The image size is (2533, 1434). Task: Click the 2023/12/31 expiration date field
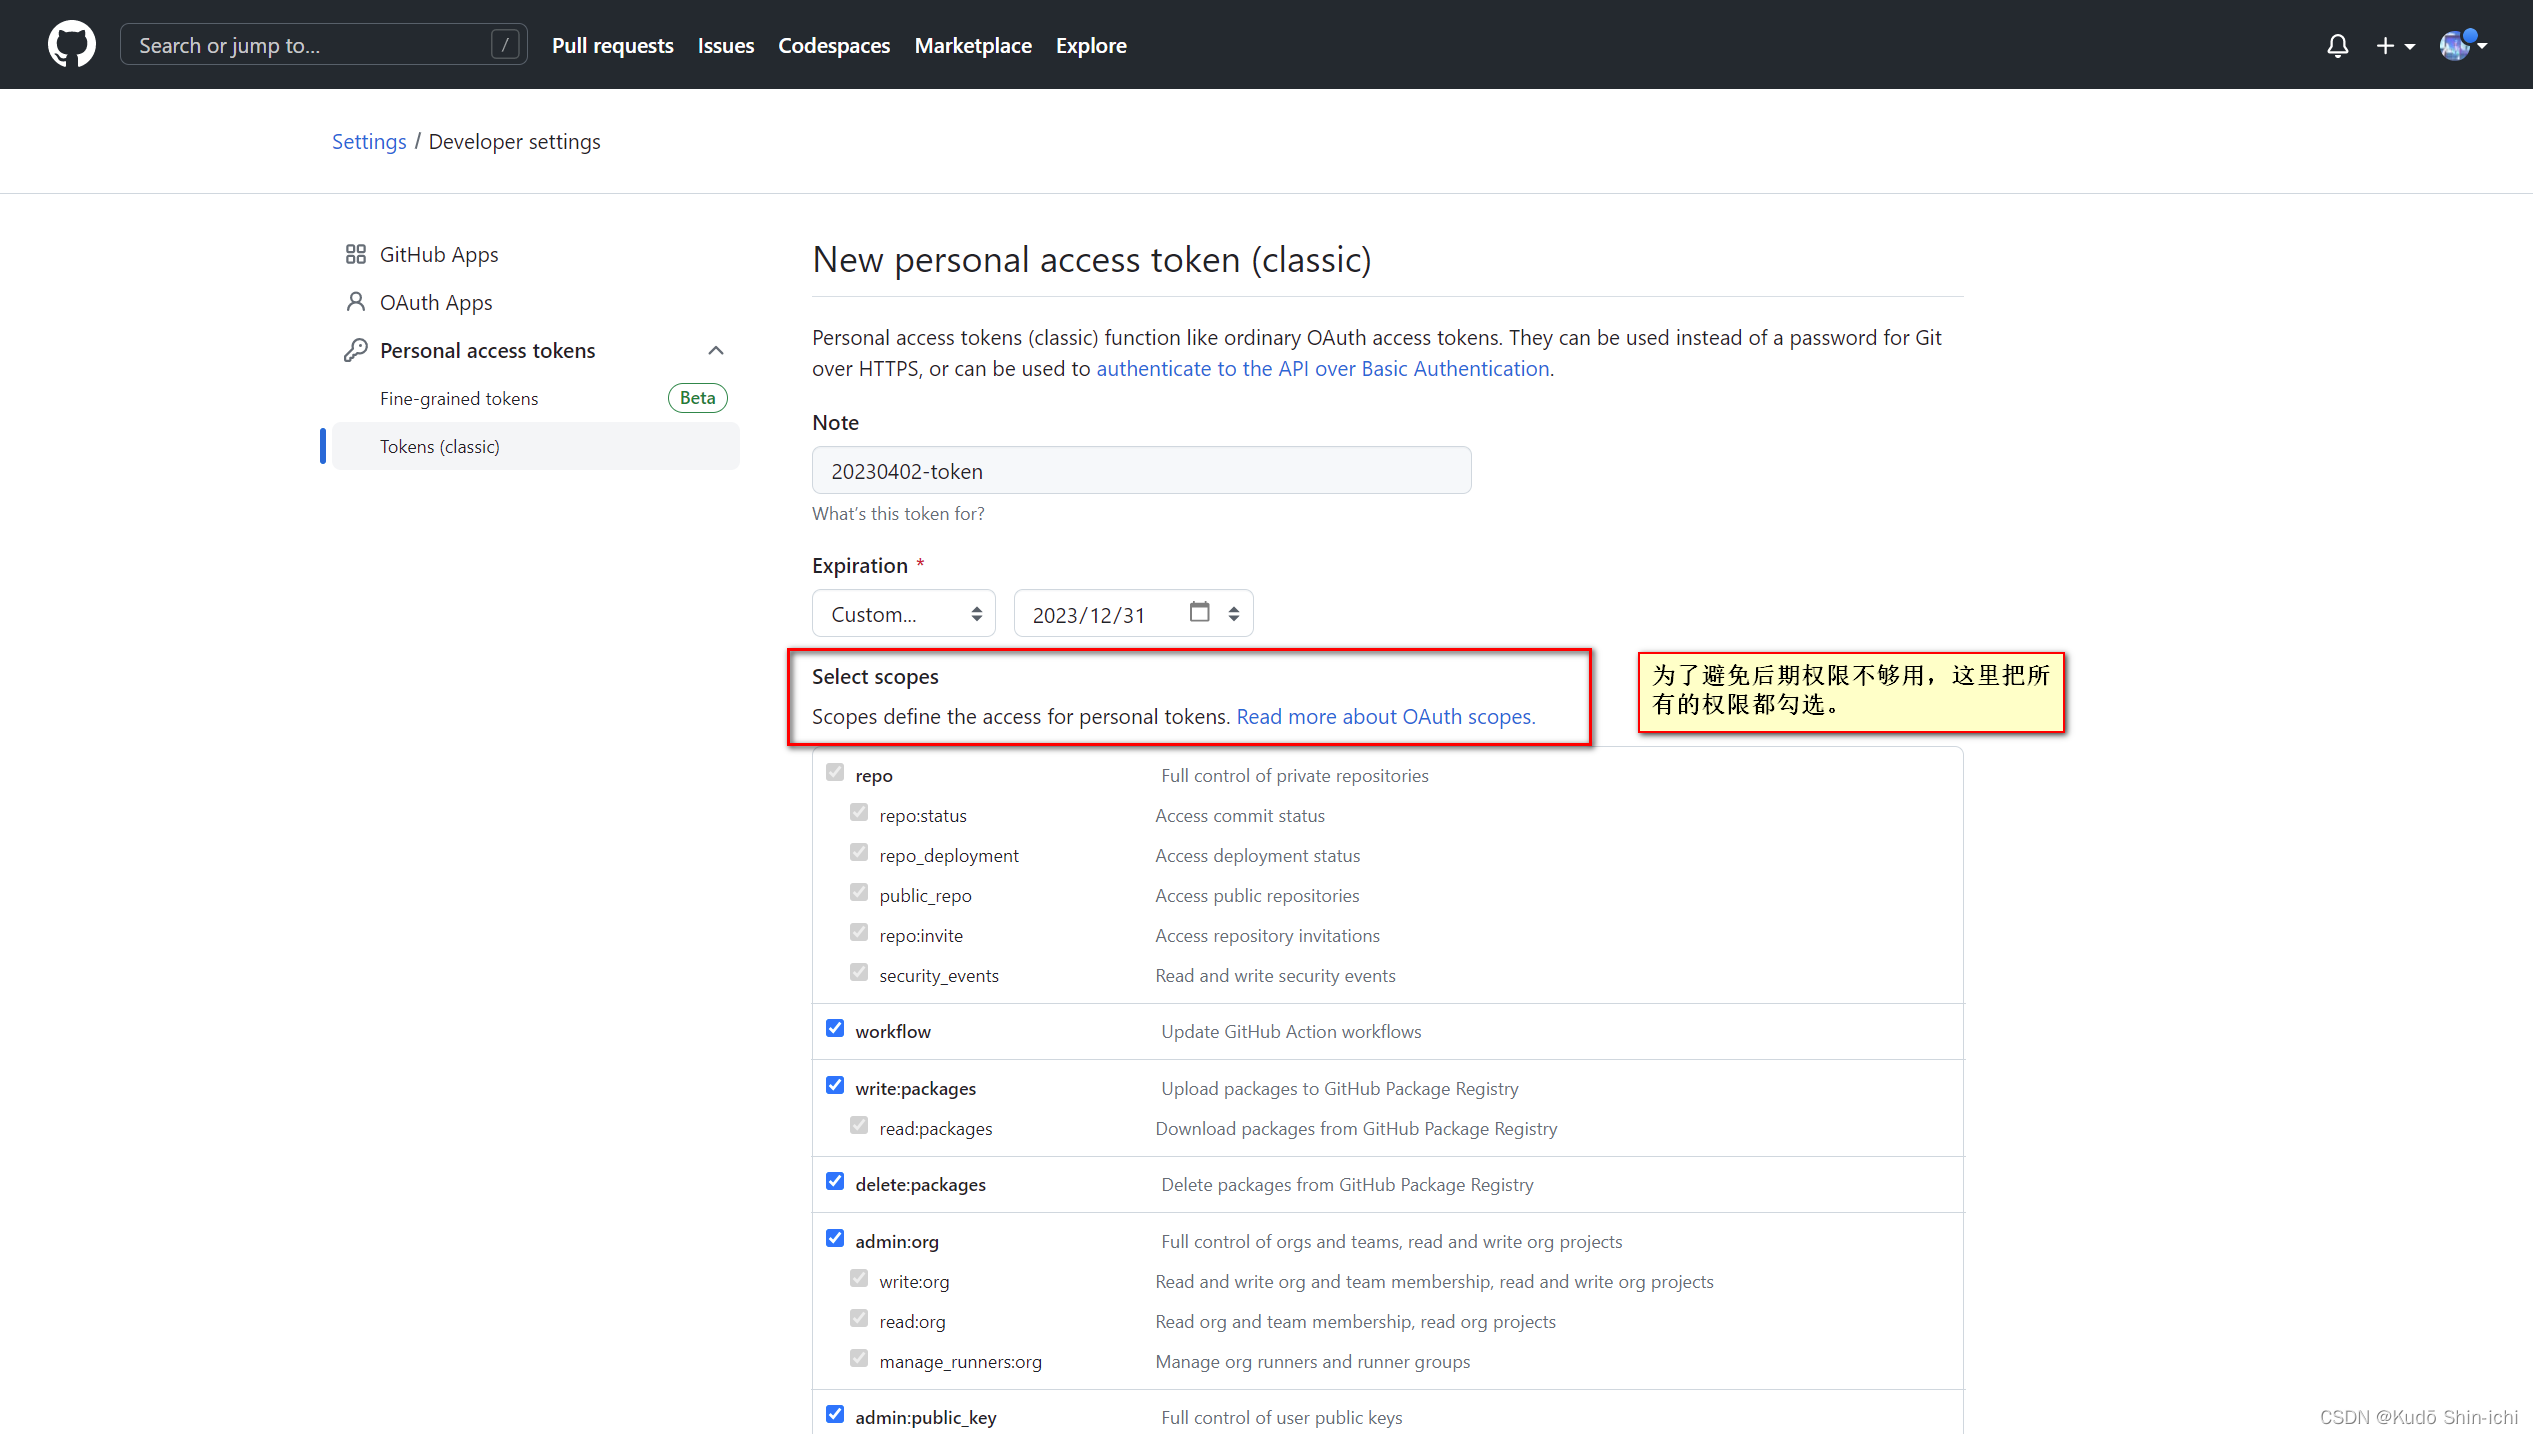click(x=1133, y=614)
